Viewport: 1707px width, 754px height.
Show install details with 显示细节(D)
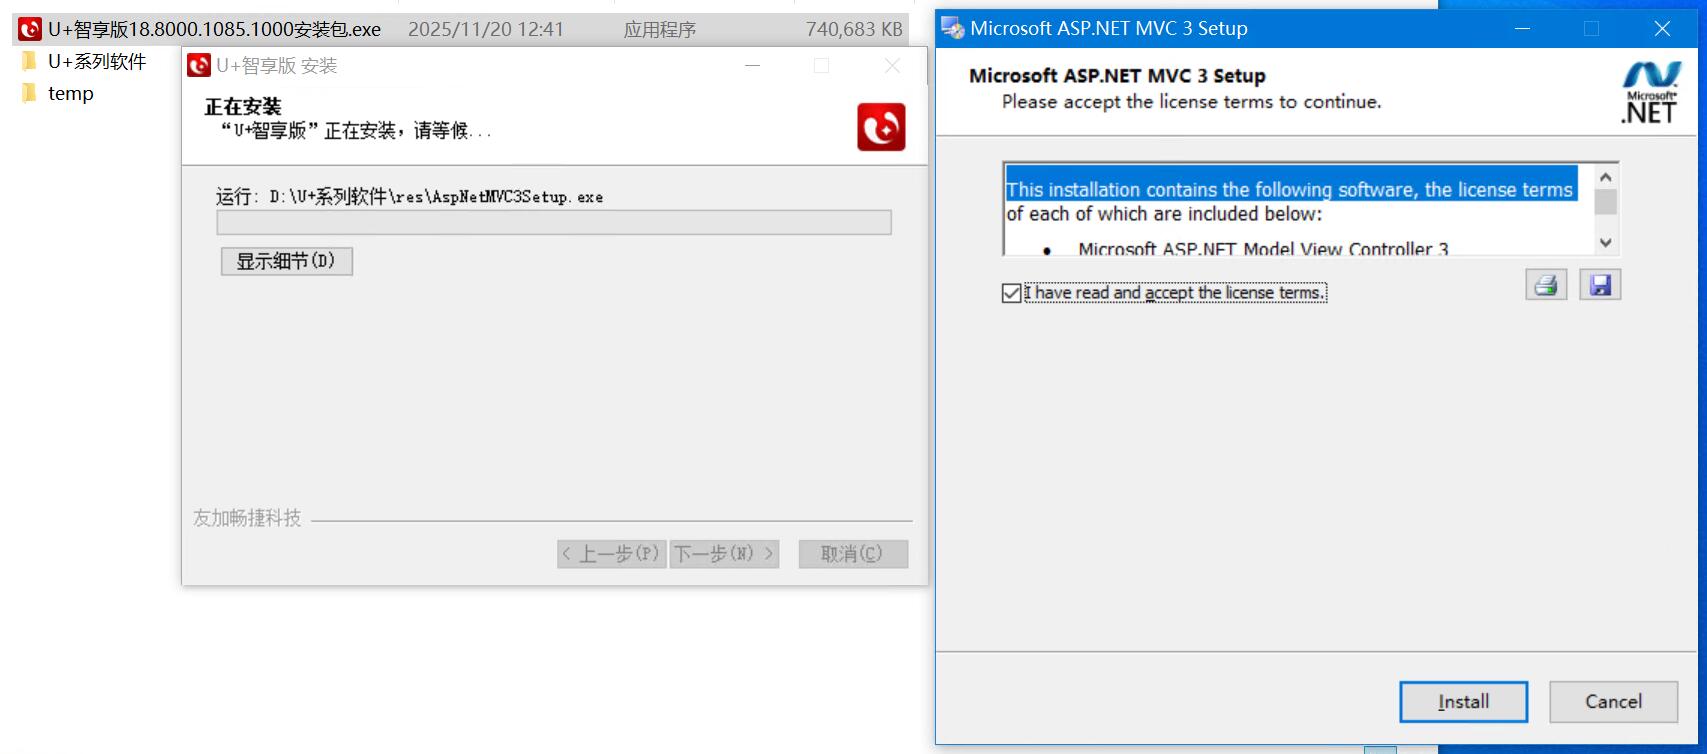point(286,261)
